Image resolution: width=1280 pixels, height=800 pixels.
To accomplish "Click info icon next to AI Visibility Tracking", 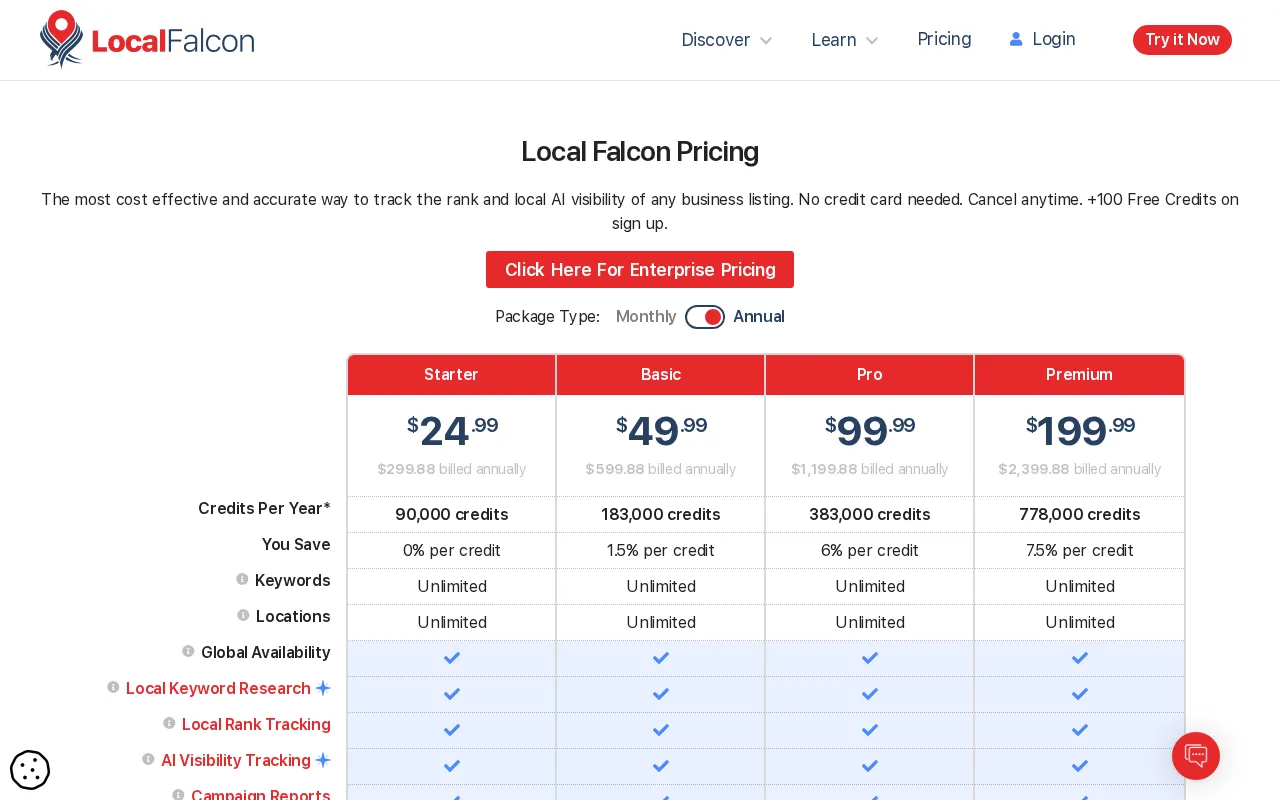I will (148, 759).
